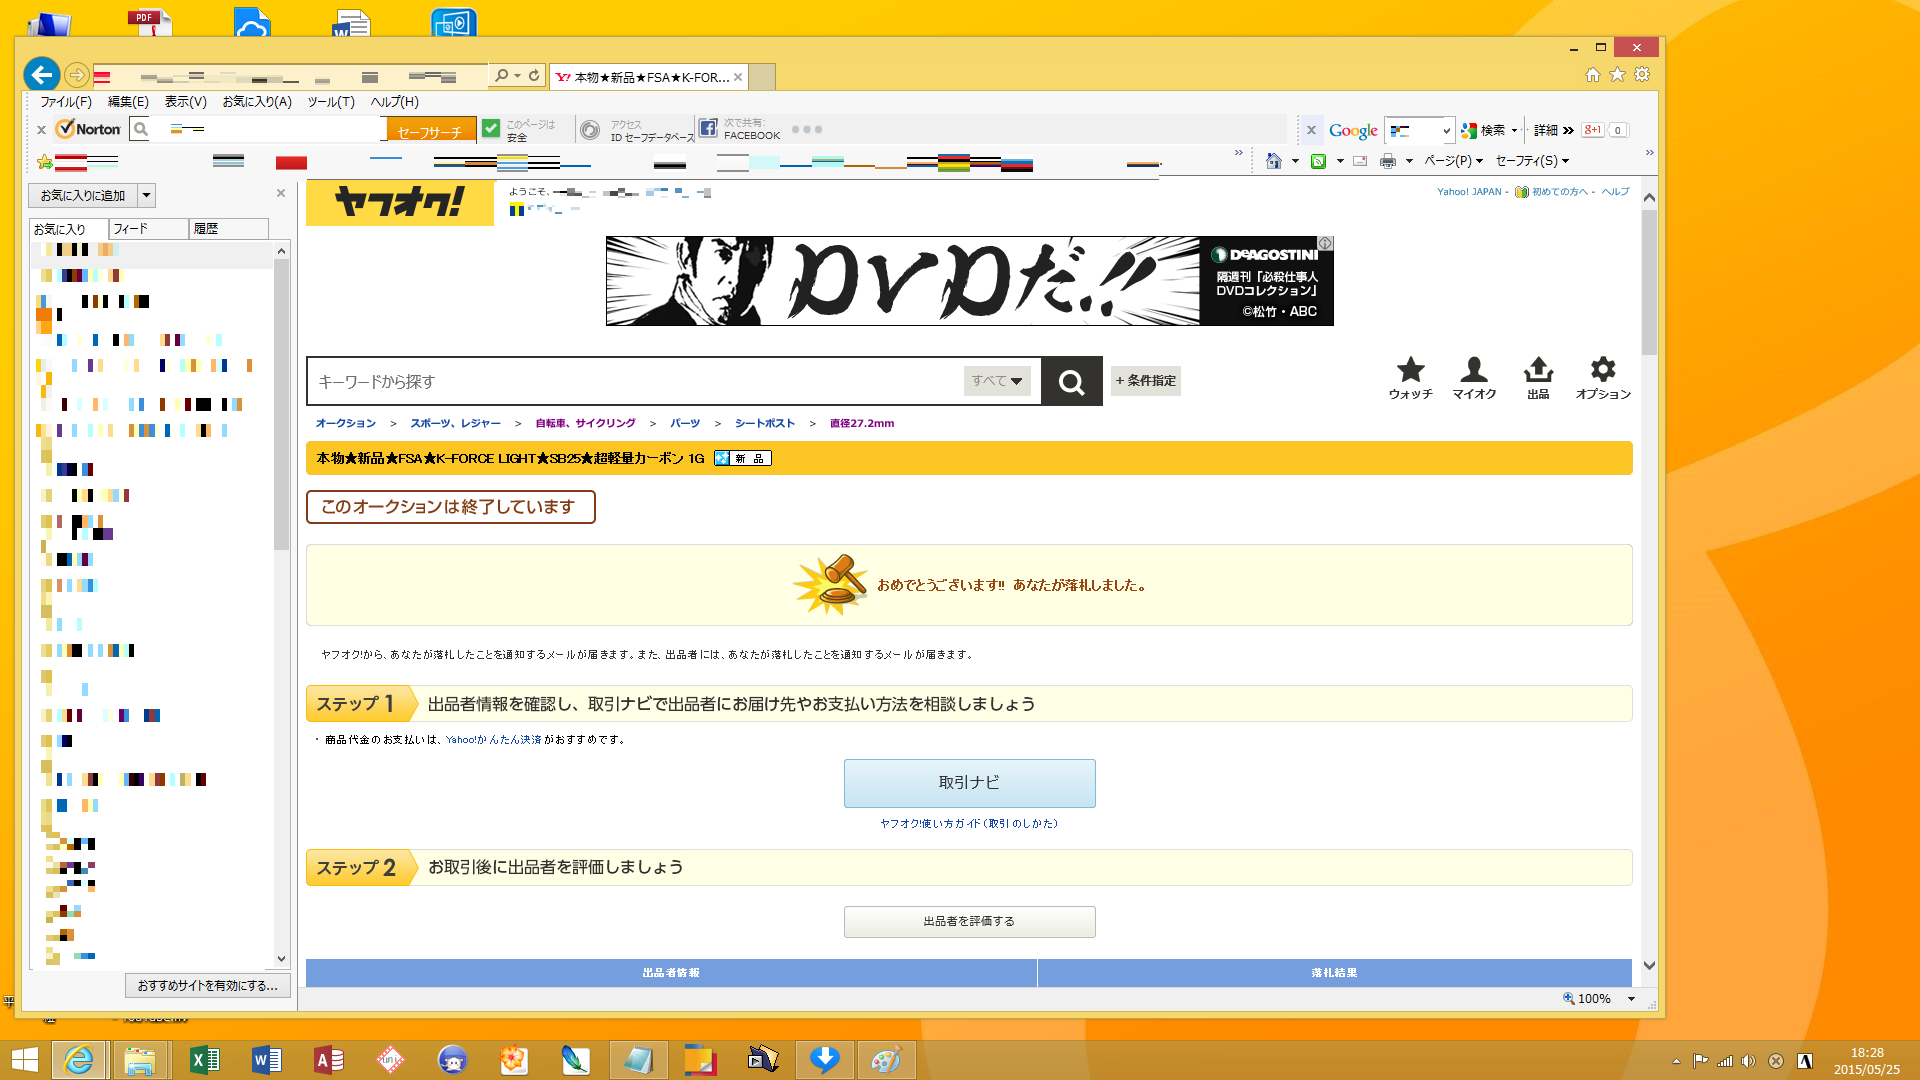This screenshot has height=1080, width=1920.
Task: Expand the Google toolbar search box dropdown
Action: 1446,131
